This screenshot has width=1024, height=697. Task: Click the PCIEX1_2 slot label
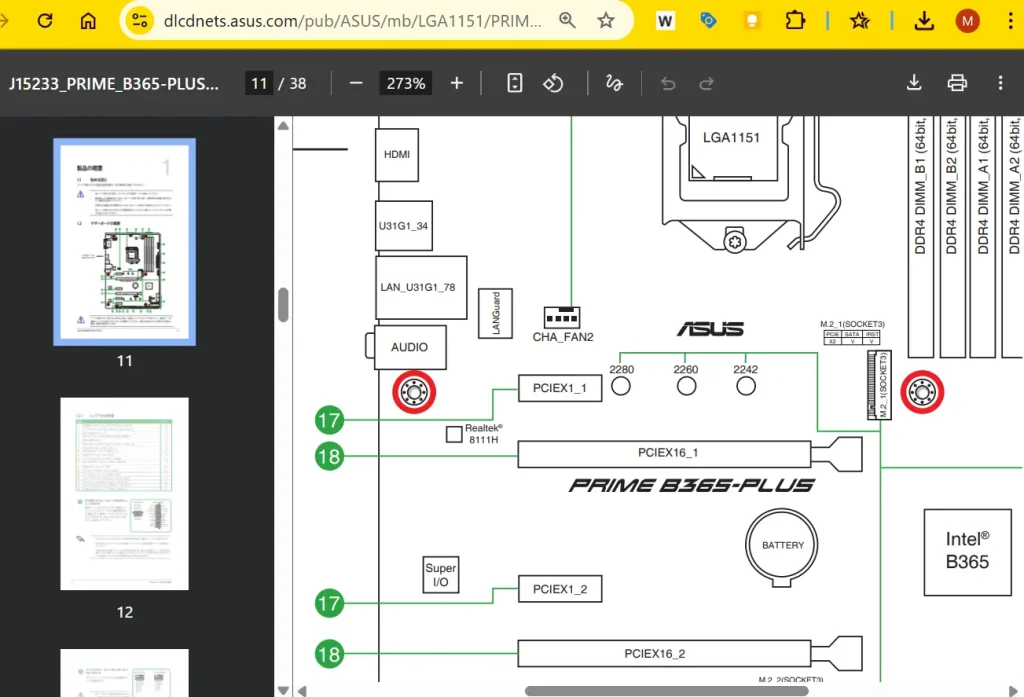pos(560,589)
